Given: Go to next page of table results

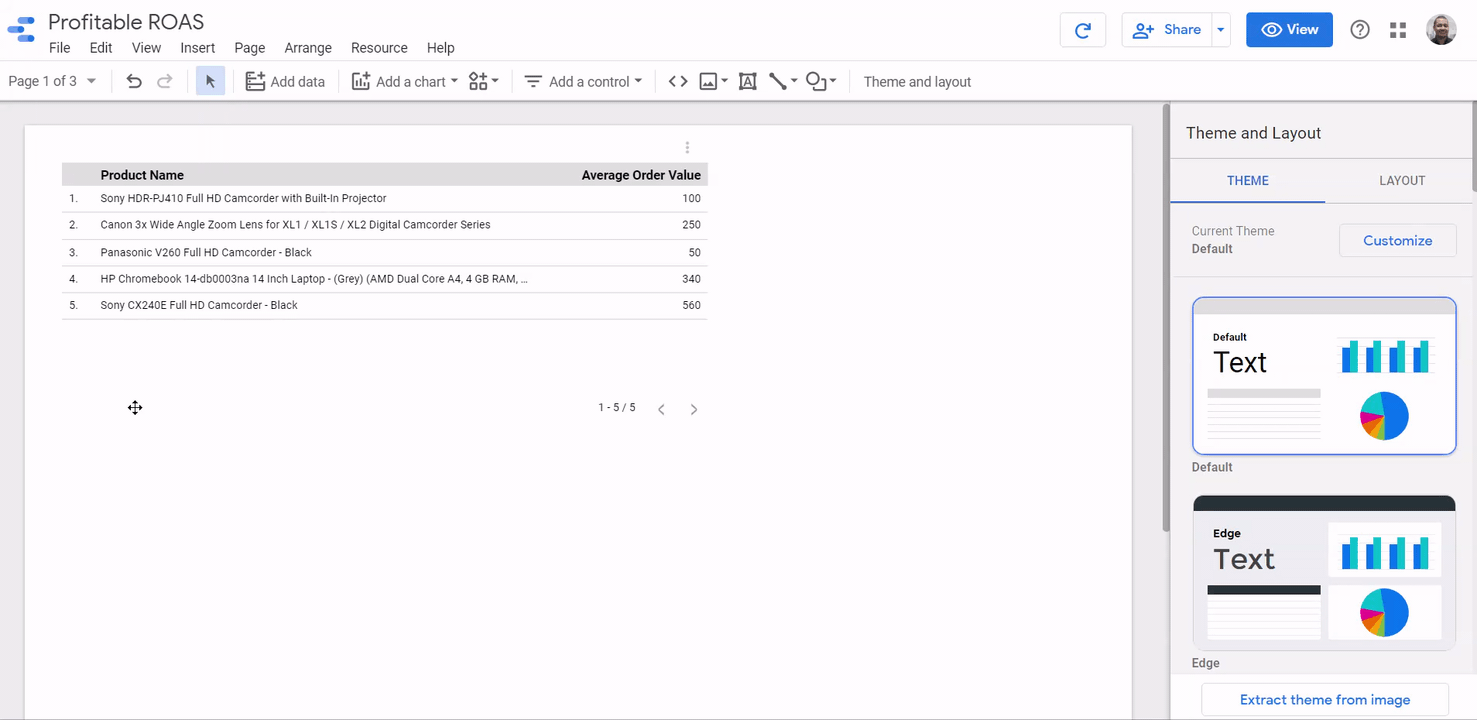Looking at the screenshot, I should click(x=694, y=408).
